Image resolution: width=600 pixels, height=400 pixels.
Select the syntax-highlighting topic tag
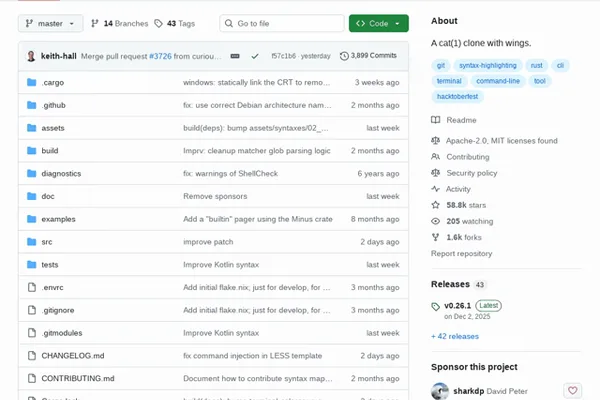488,65
